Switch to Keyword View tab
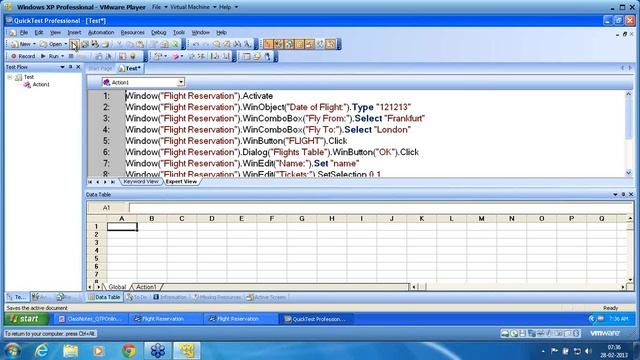 tap(140, 182)
